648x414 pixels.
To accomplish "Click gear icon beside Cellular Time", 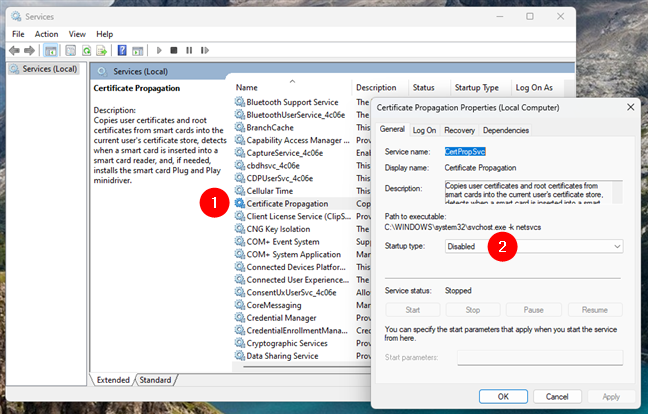I will [x=240, y=190].
